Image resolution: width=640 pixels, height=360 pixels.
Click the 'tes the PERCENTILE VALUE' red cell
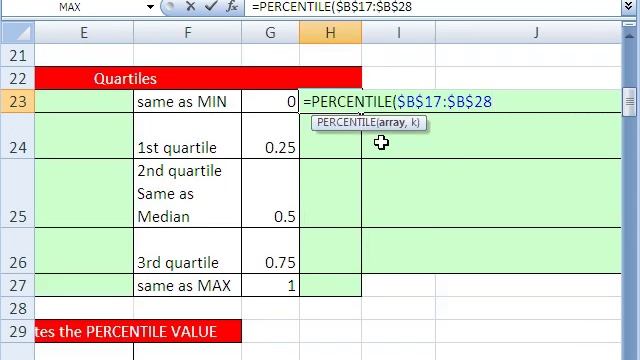(138, 331)
